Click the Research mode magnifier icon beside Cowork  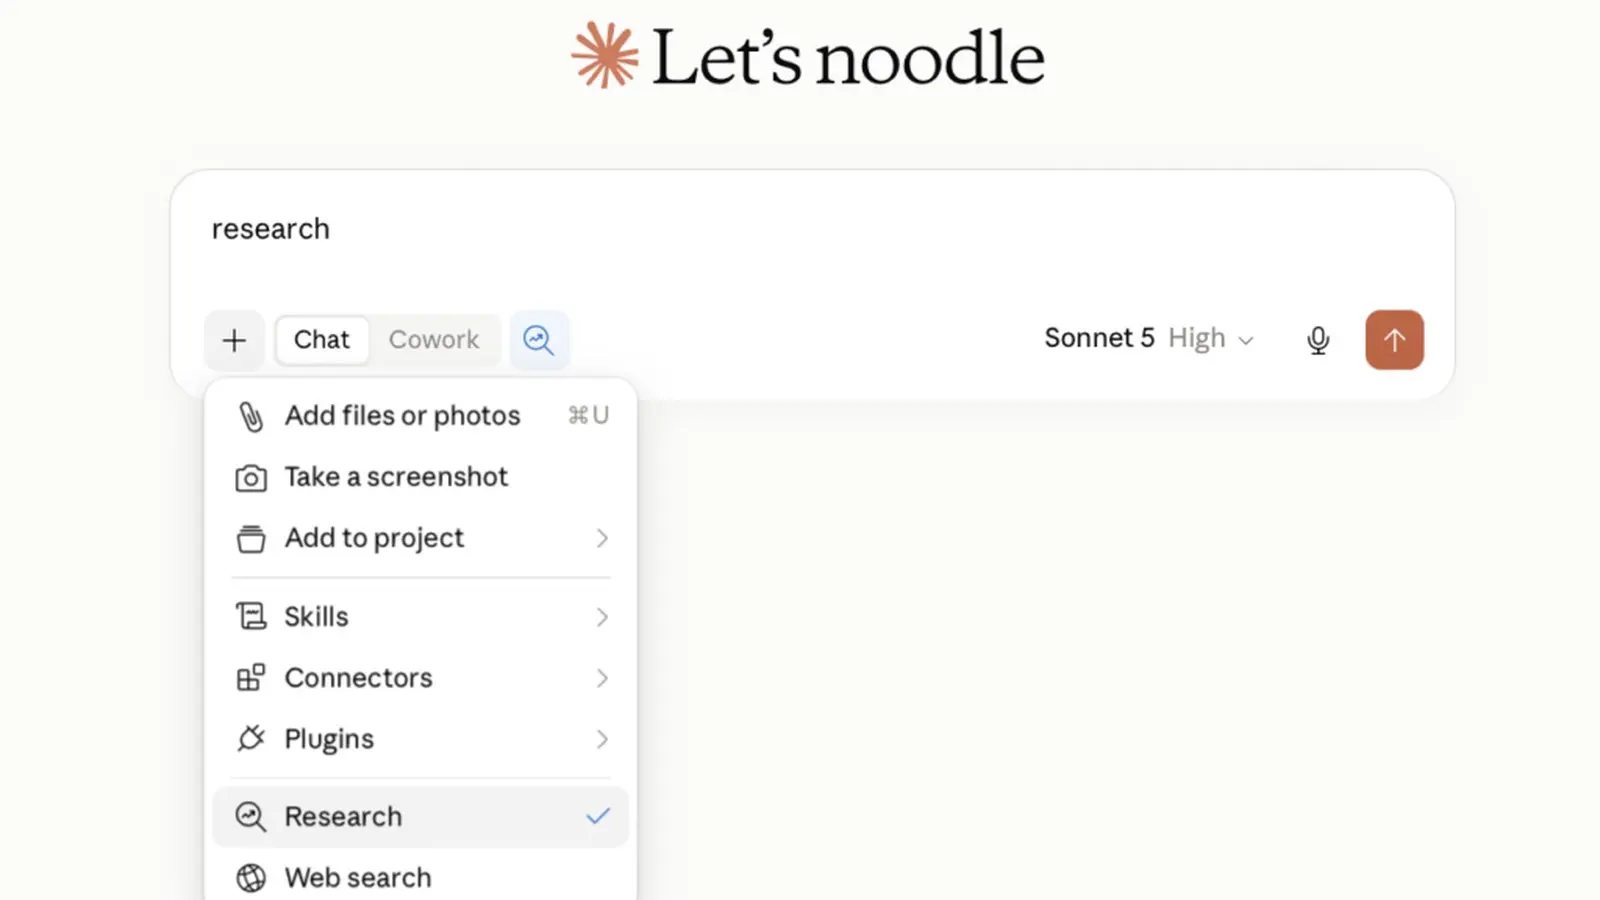point(539,340)
